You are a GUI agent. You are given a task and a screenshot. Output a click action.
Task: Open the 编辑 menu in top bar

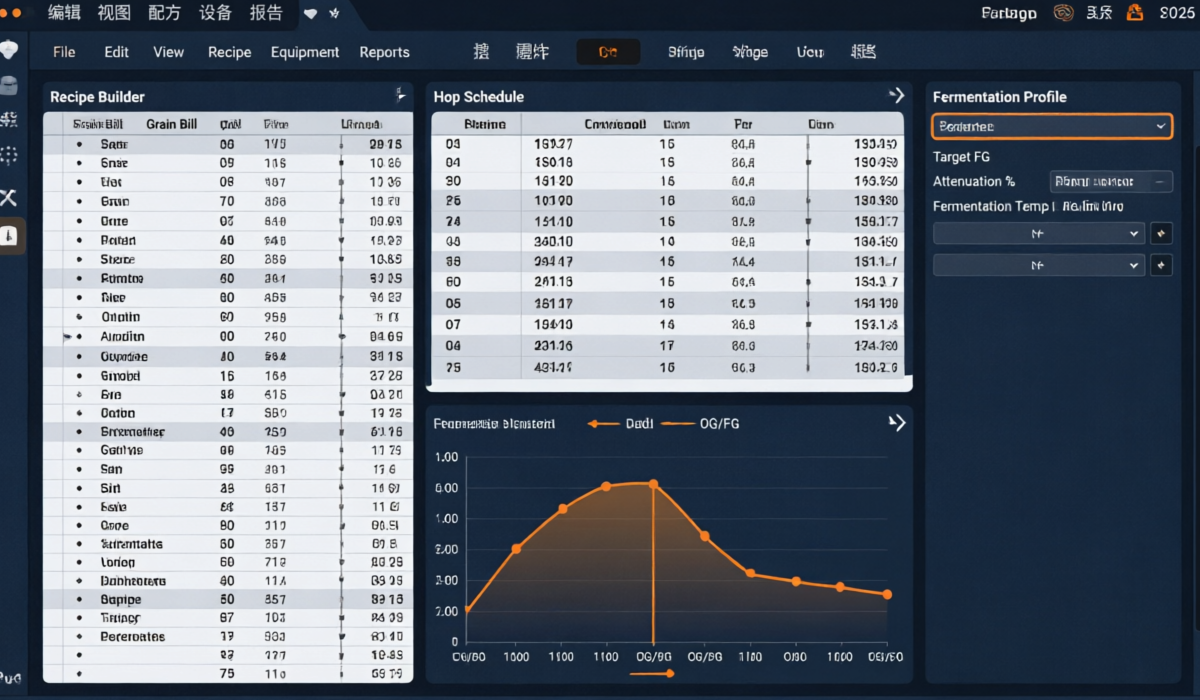(x=64, y=13)
